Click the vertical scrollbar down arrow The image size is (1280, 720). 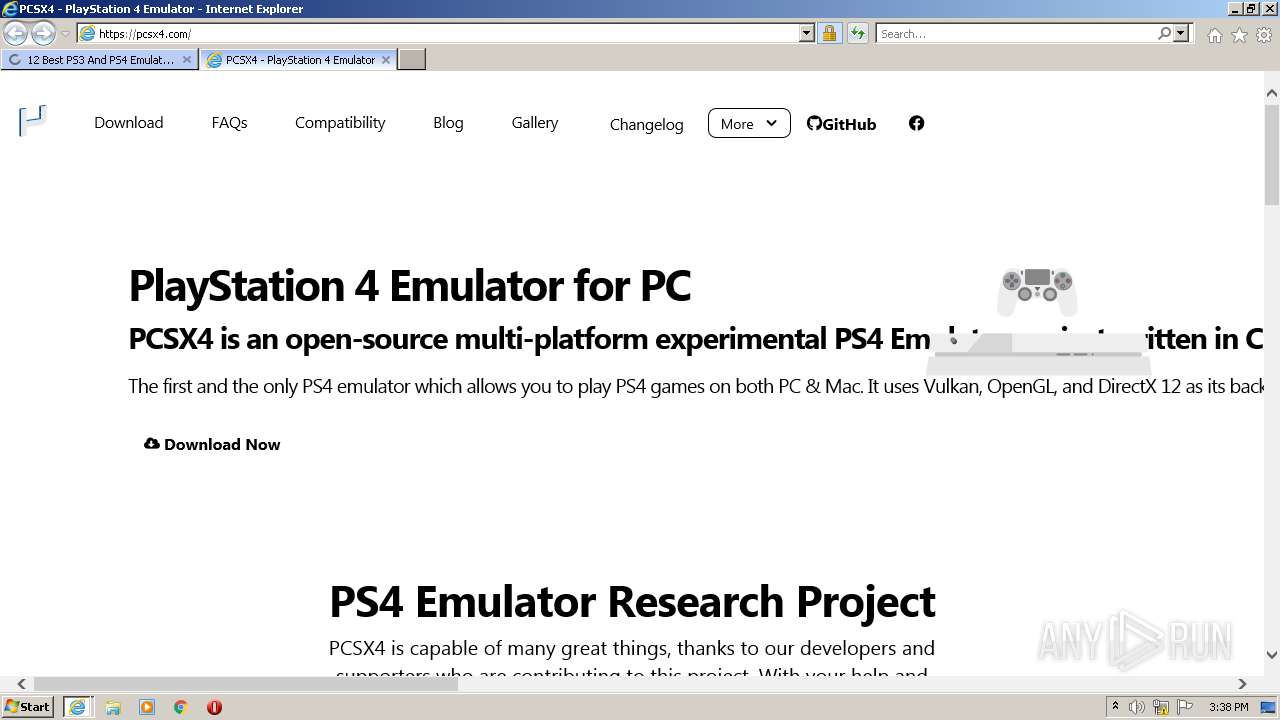pos(1272,655)
